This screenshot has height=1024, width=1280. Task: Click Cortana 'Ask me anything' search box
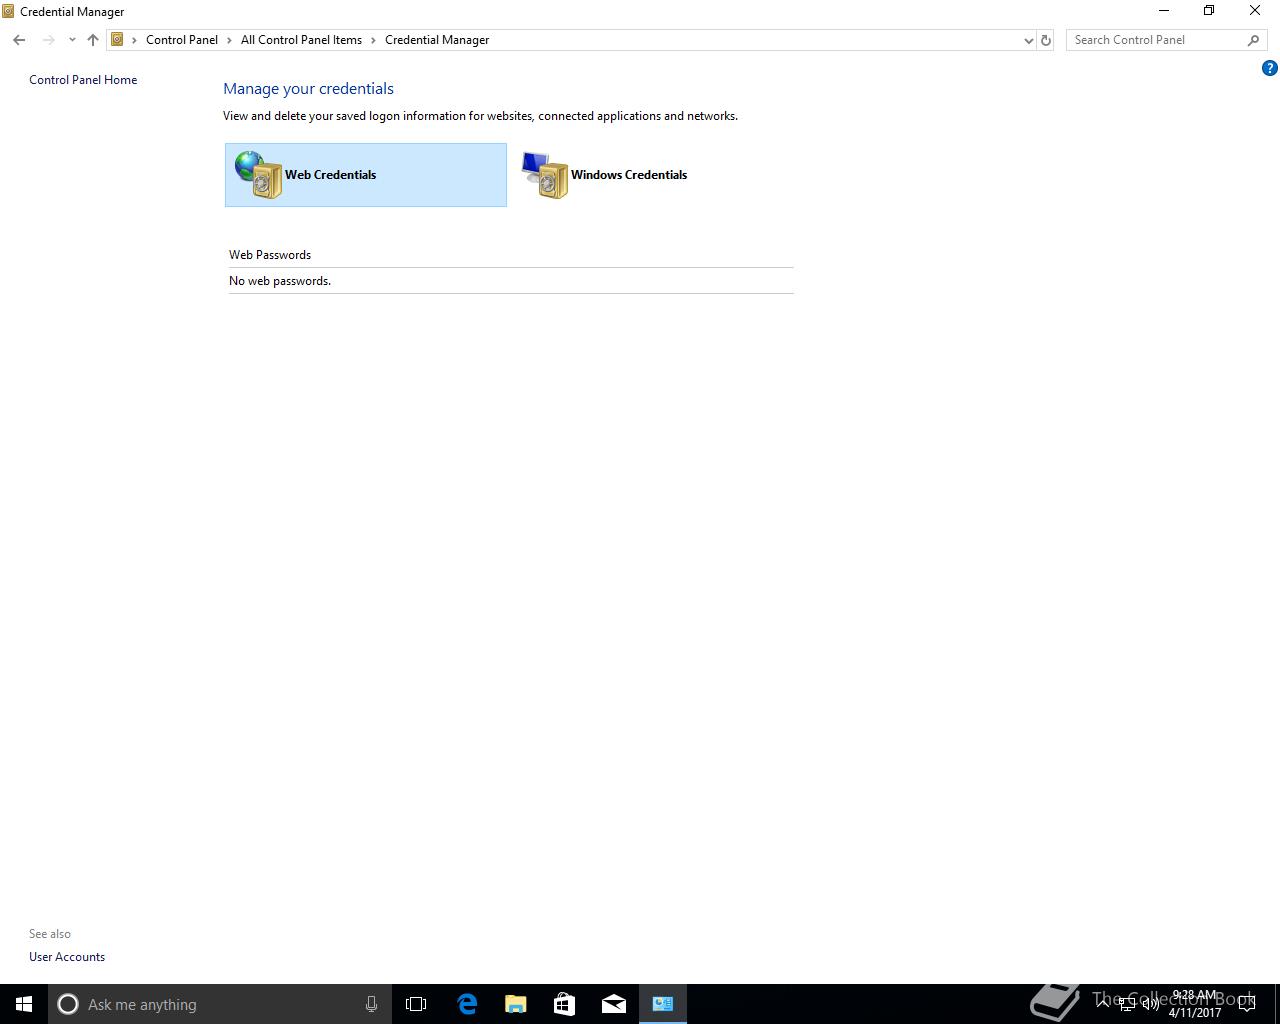tap(218, 1004)
